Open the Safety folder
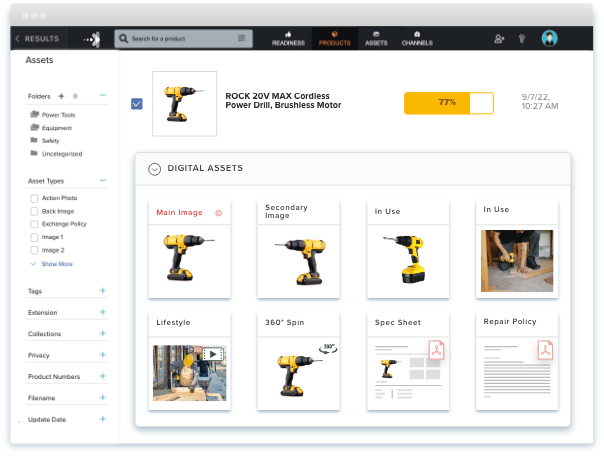The width and height of the screenshot is (604, 456). (x=45, y=140)
